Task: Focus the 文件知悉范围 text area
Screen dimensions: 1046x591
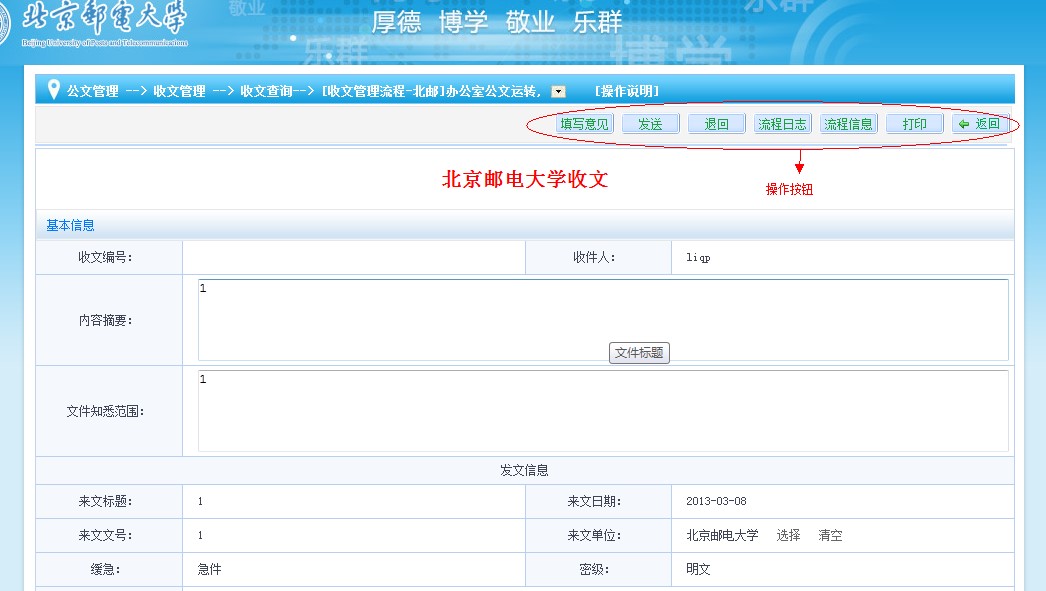Action: pos(603,411)
